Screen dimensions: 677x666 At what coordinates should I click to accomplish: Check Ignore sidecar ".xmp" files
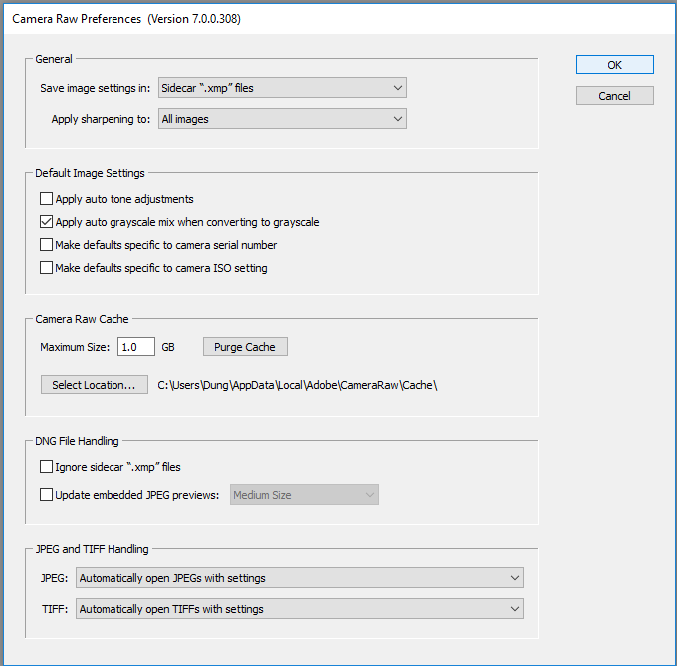point(47,467)
